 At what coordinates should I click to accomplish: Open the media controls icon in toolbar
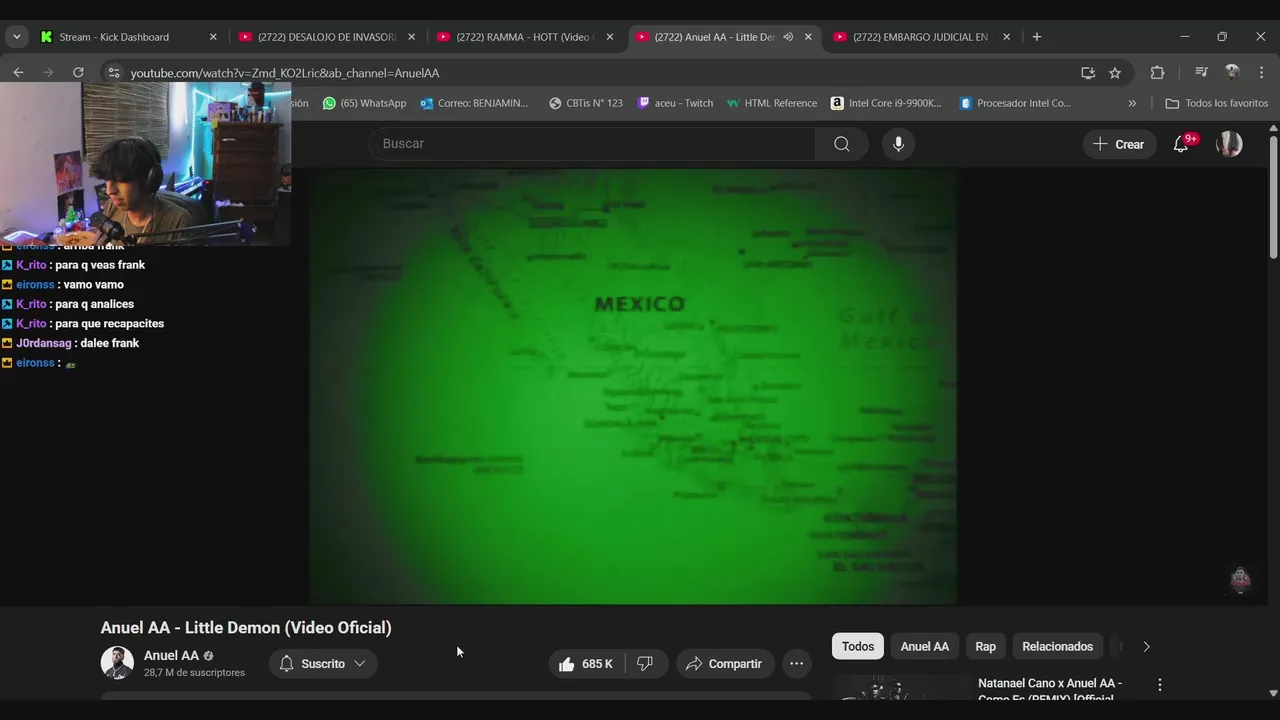click(1202, 73)
